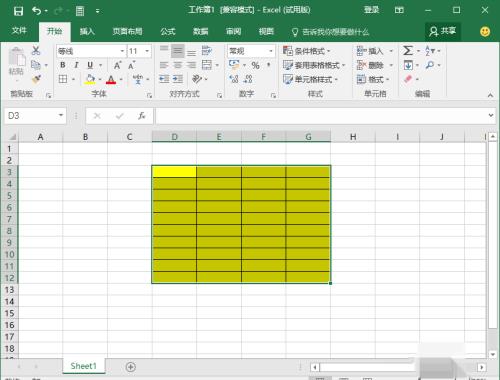Open the font size dropdown
This screenshot has width=500, height=380.
[147, 51]
